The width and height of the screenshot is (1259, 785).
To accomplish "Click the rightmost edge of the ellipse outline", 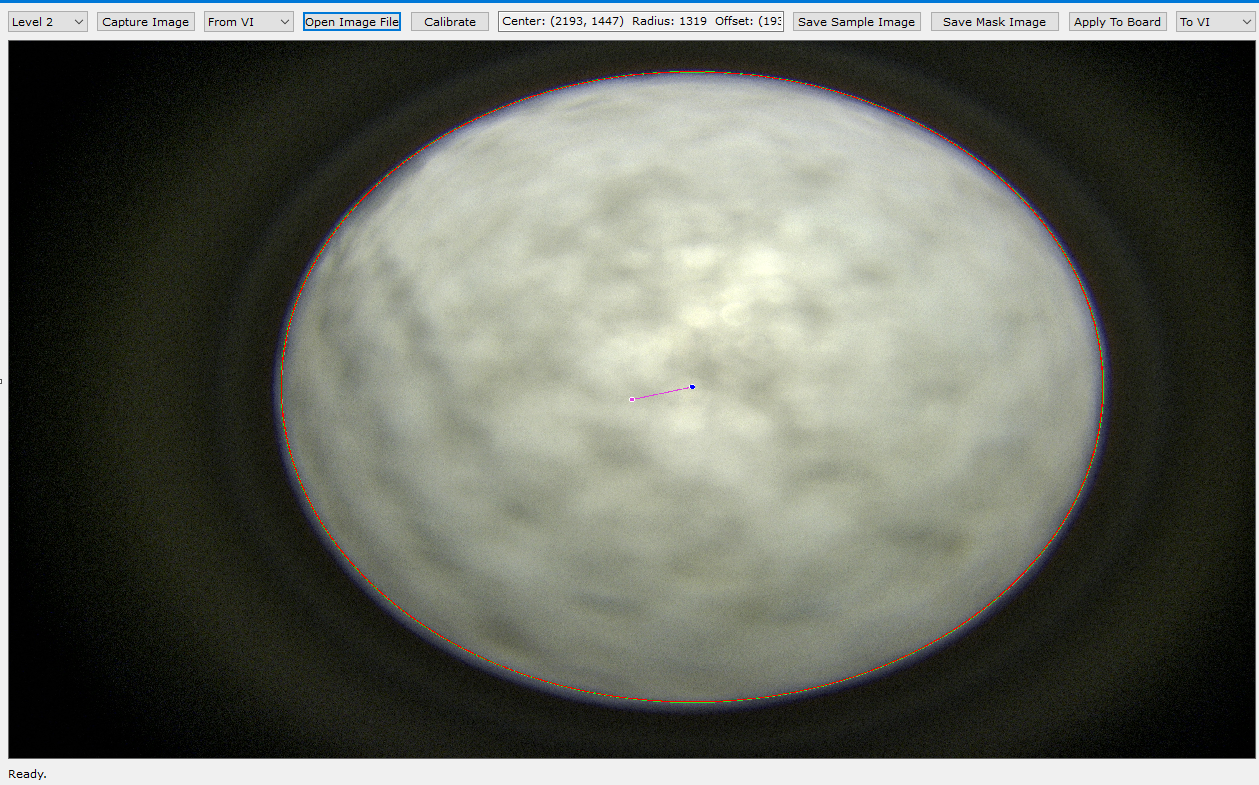I will tap(1103, 387).
